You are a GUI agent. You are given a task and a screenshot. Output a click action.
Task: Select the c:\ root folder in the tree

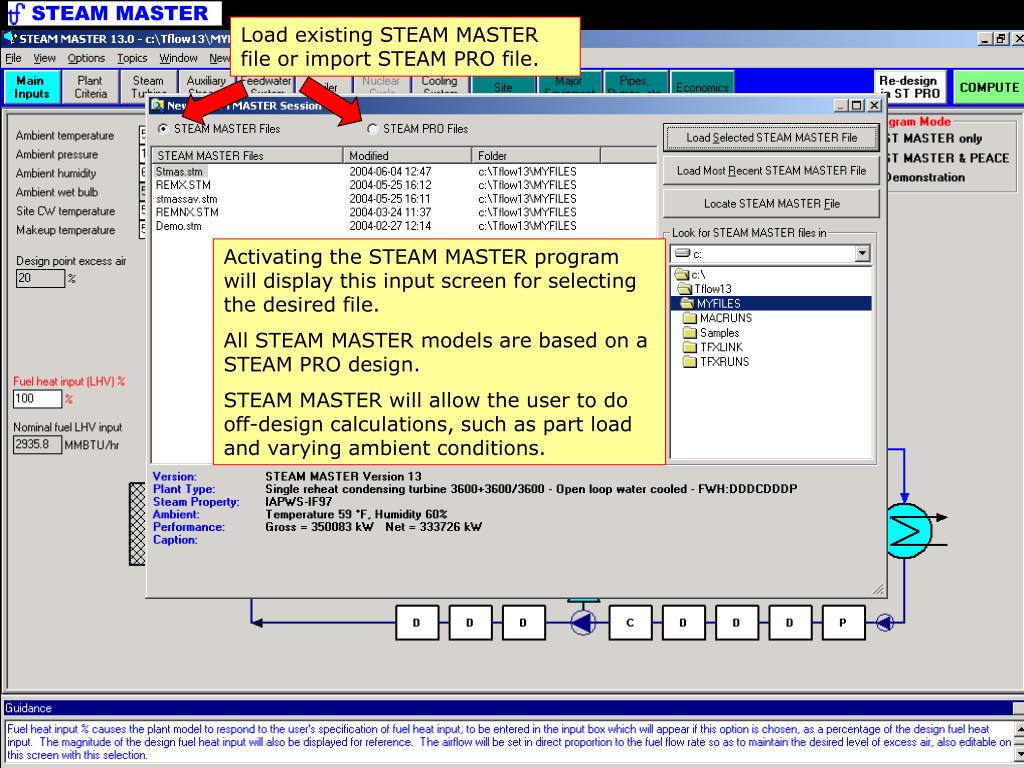point(690,274)
